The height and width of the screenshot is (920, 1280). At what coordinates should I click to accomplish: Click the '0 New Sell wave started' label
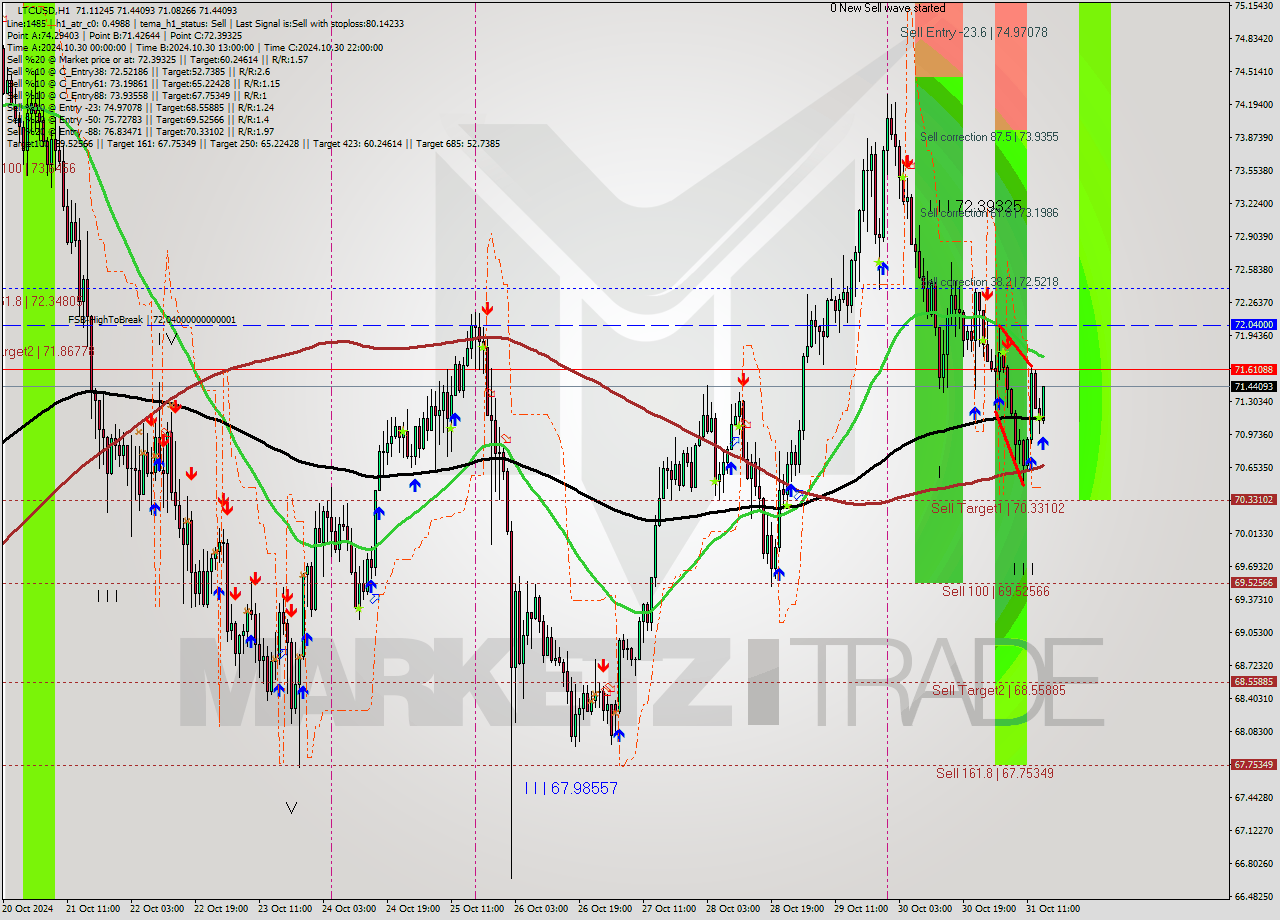point(887,8)
